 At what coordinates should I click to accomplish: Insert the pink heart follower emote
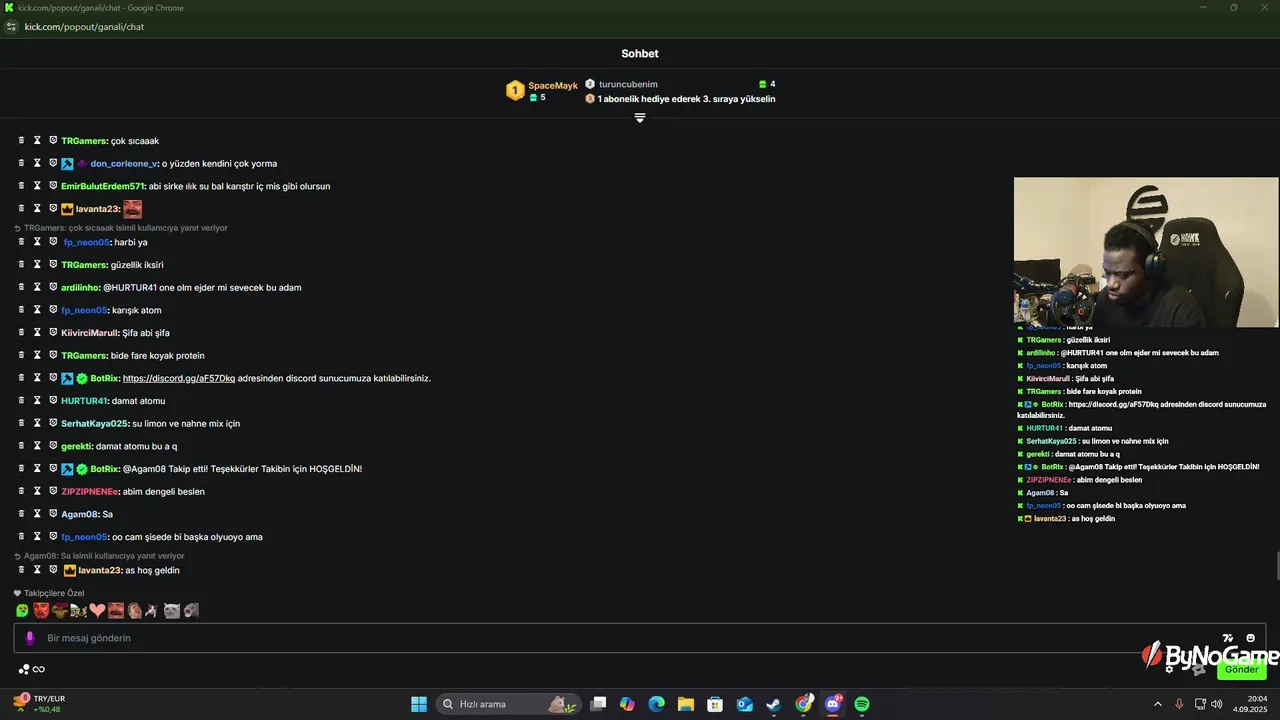click(x=97, y=610)
